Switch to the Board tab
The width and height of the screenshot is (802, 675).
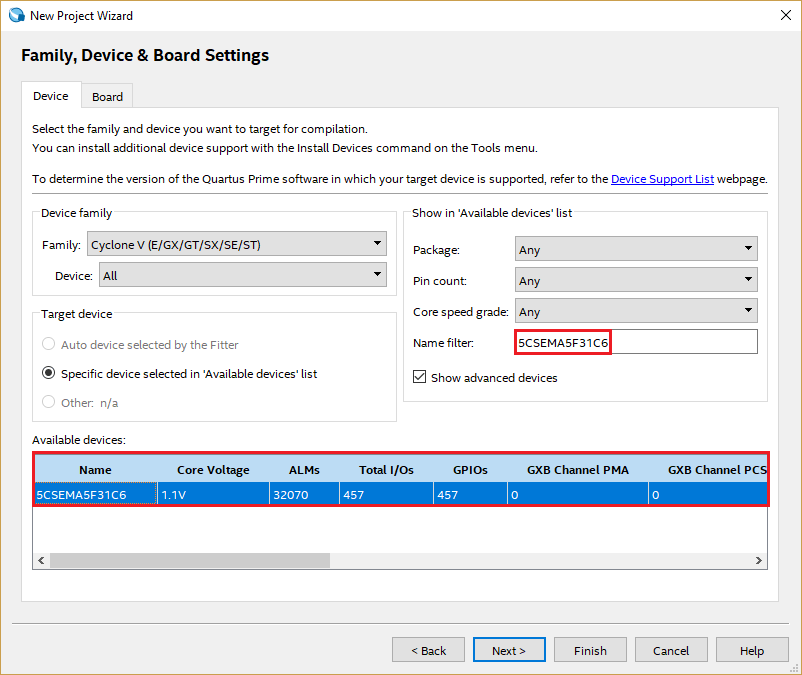107,97
